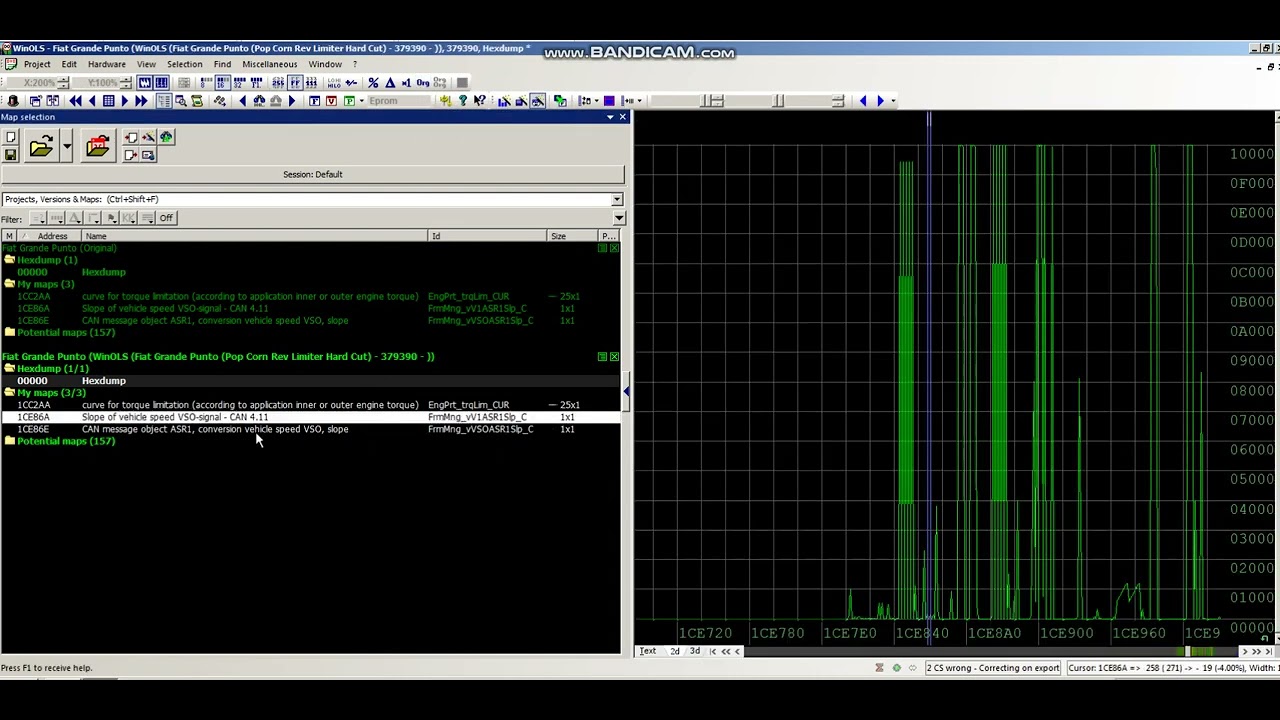Collapse the Hexdump (1/1) folder

point(9,369)
